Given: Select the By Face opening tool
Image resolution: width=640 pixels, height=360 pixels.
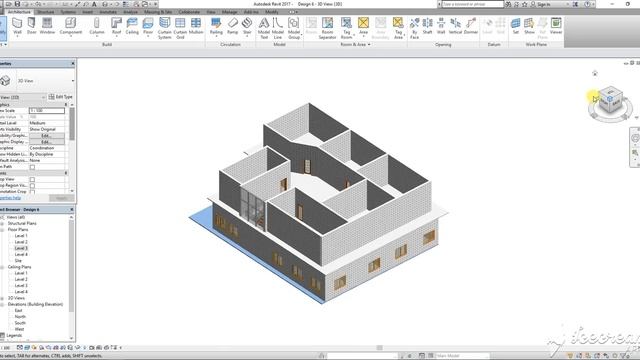Looking at the screenshot, I should 414,28.
